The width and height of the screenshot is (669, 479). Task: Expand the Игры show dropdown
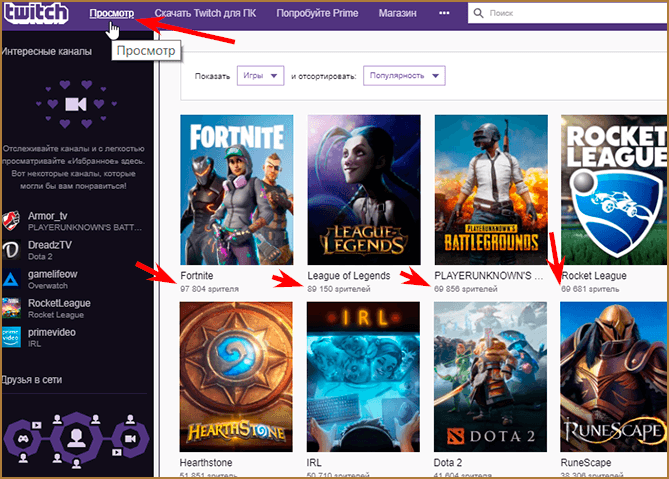(x=260, y=75)
